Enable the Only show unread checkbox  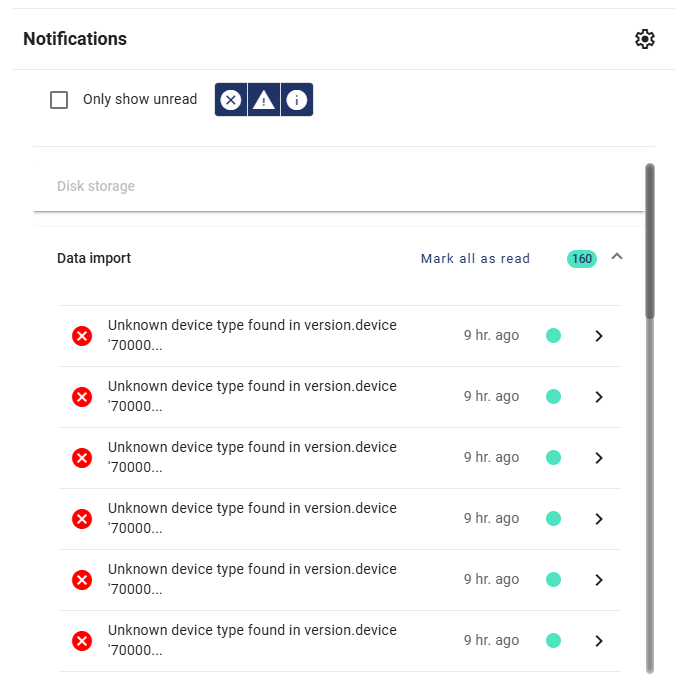pos(59,100)
